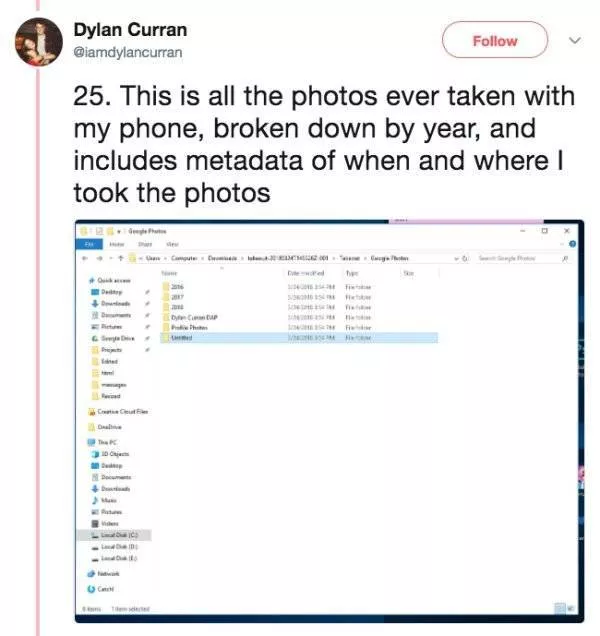Switch to the View ribbon tab
Viewport: 600px width, 636px height.
click(172, 243)
